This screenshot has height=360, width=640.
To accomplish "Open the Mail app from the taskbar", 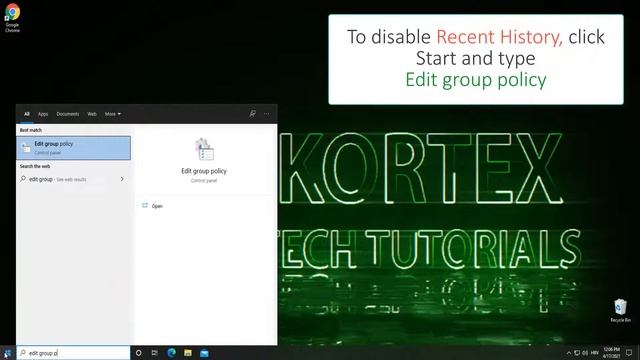I will click(x=204, y=353).
